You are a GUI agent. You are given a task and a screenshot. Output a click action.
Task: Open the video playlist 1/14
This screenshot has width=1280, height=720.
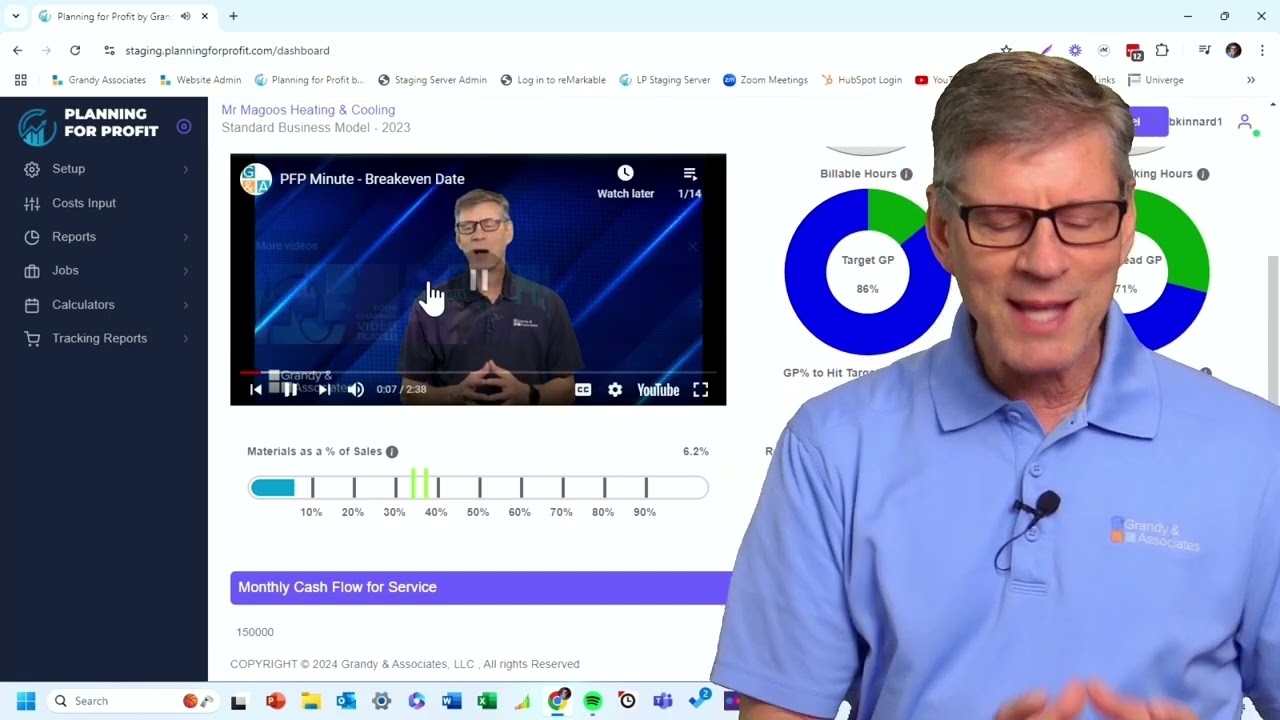tap(690, 182)
